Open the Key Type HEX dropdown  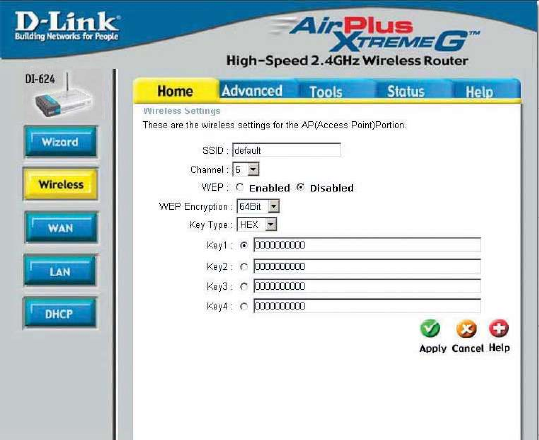pos(256,225)
